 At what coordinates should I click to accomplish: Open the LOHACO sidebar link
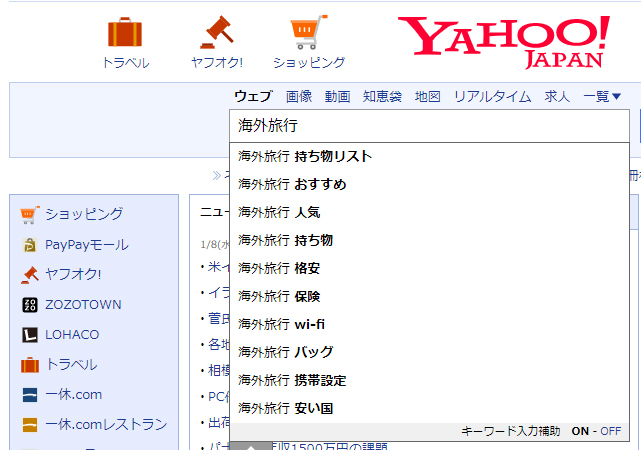click(x=72, y=335)
